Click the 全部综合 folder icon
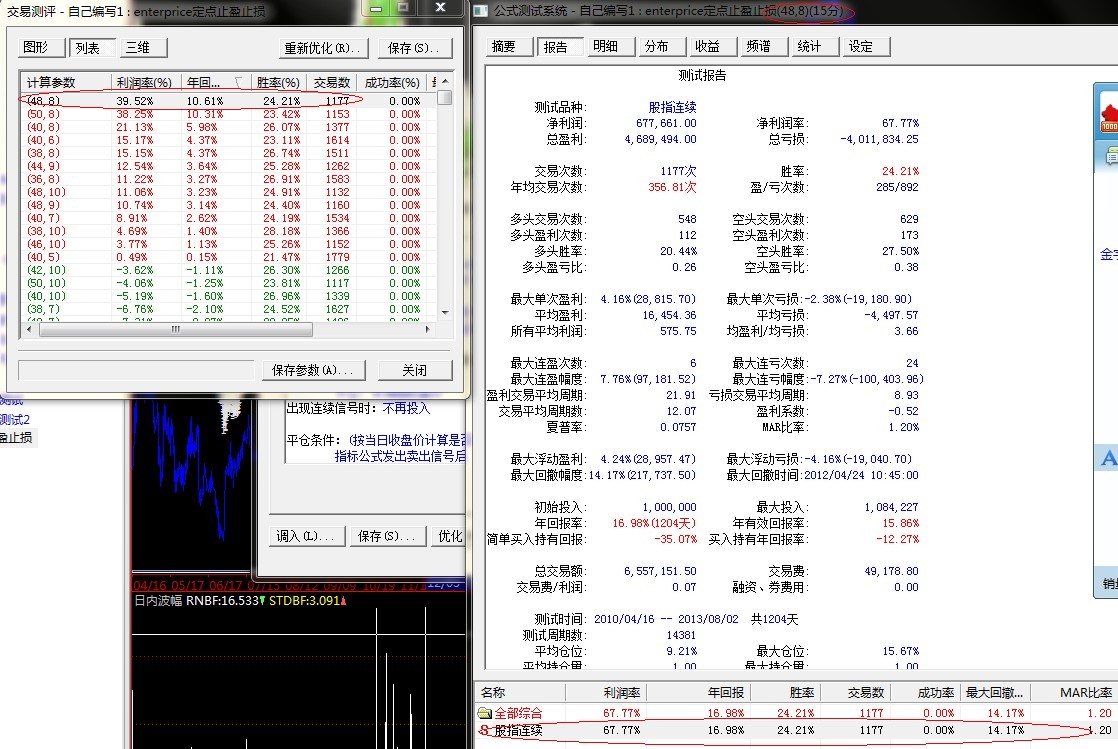This screenshot has width=1118, height=749. point(485,713)
